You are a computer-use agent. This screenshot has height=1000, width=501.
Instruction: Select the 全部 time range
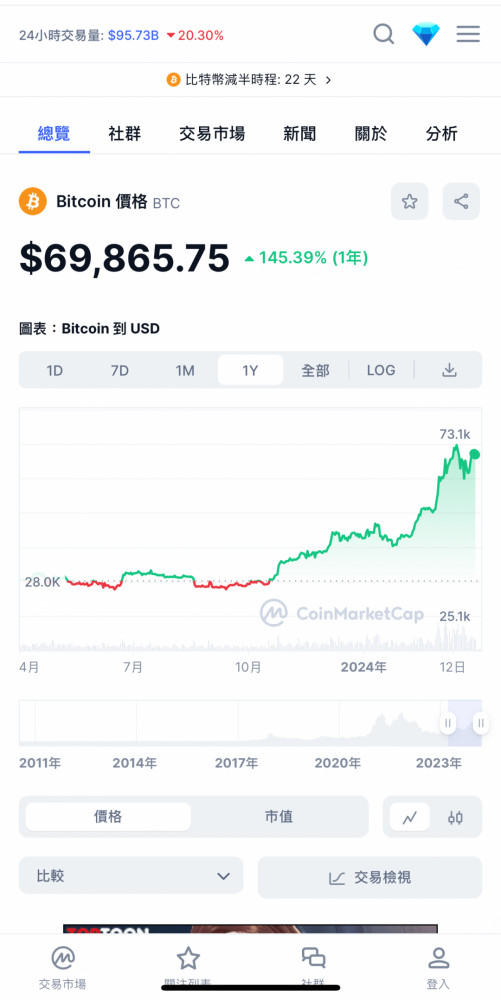(x=315, y=370)
